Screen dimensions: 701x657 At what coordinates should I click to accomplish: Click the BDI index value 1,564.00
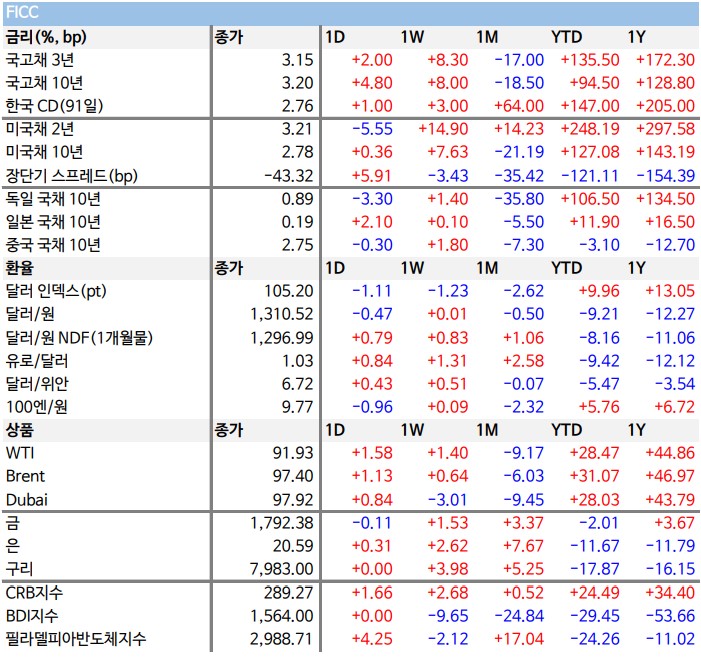282,616
